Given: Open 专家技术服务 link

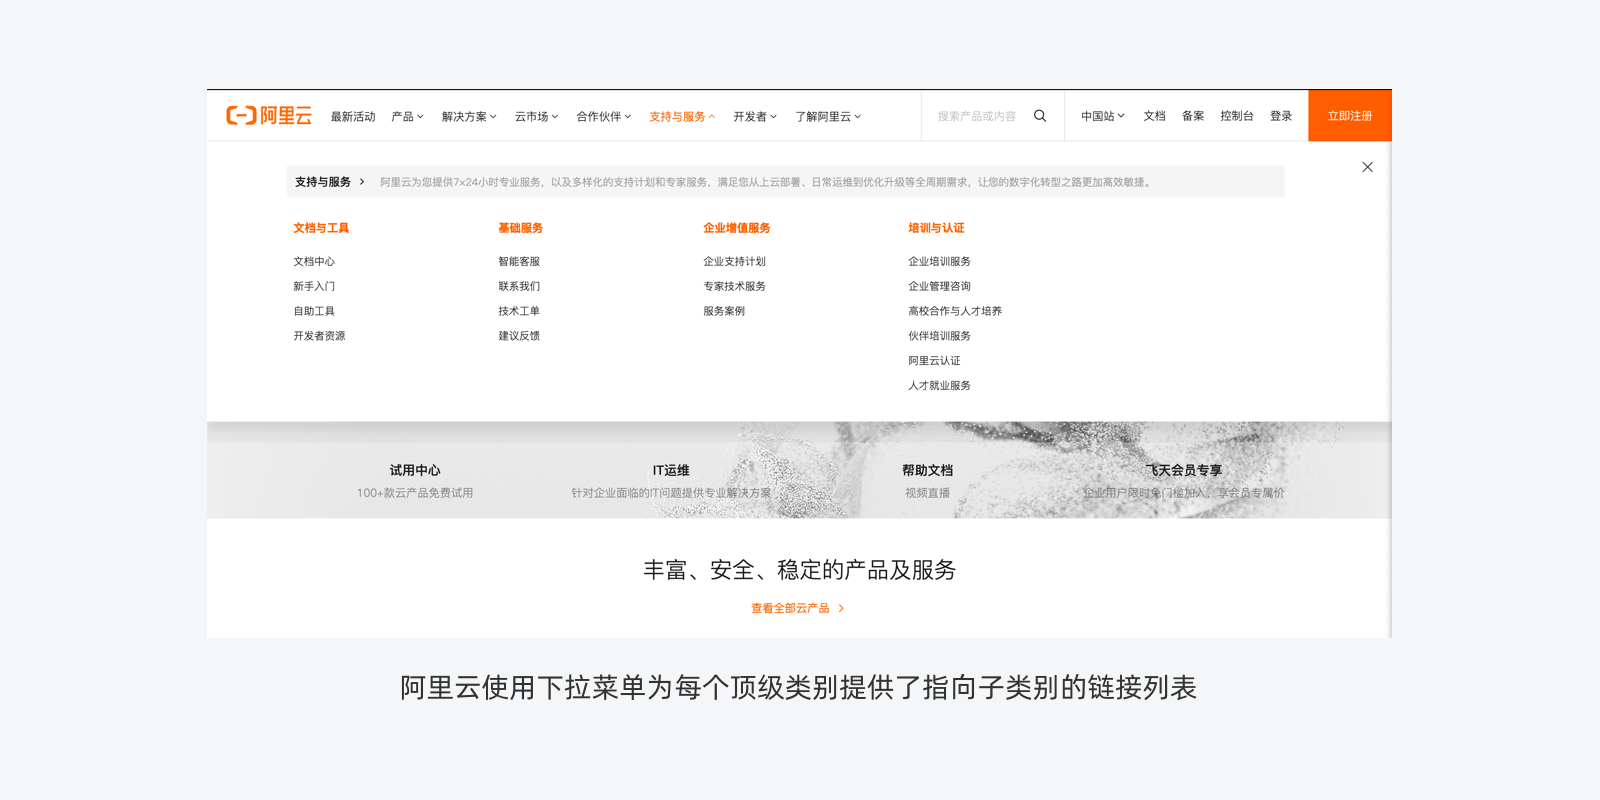Looking at the screenshot, I should 734,286.
